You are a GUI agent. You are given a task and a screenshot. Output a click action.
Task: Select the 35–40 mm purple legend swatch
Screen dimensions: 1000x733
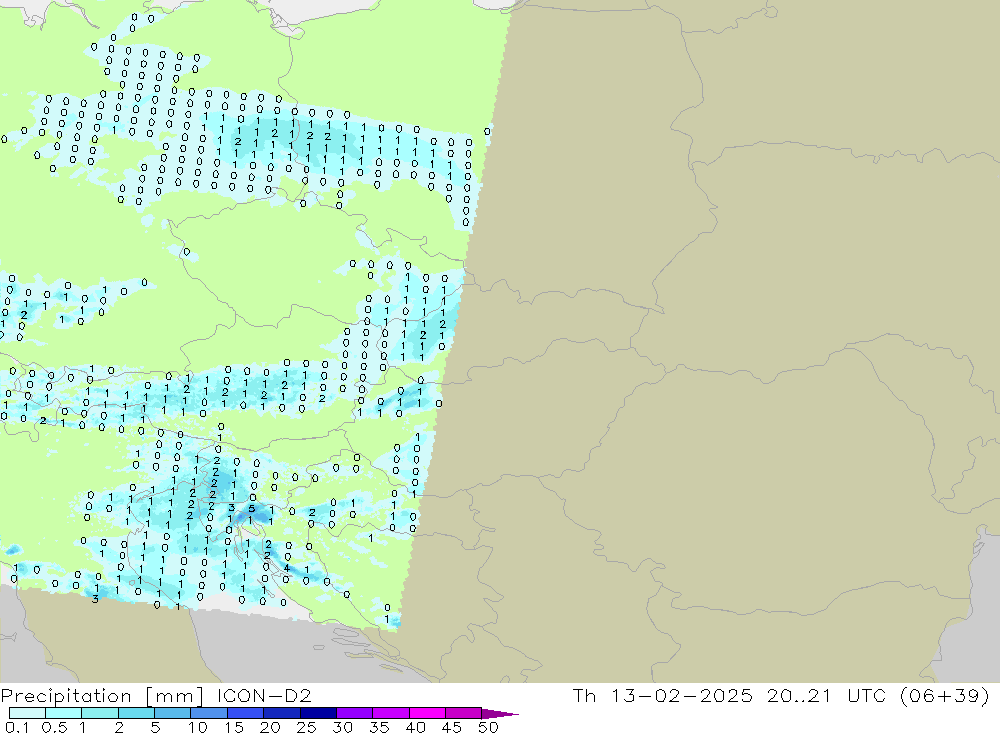pyautogui.click(x=390, y=713)
